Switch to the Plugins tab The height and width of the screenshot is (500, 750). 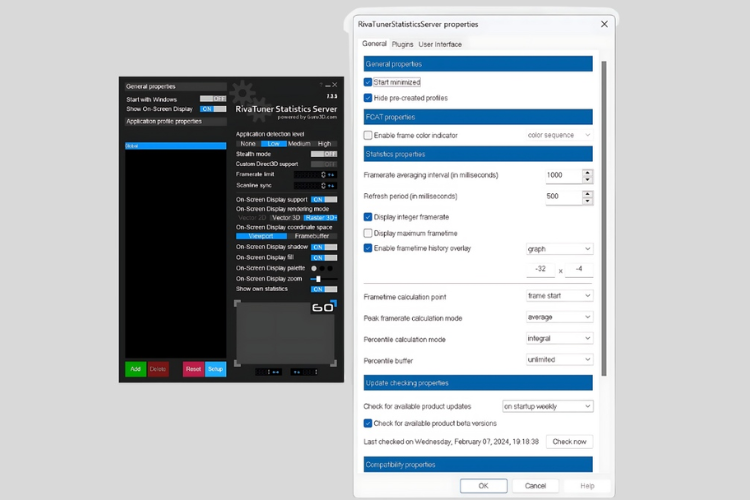coord(402,44)
